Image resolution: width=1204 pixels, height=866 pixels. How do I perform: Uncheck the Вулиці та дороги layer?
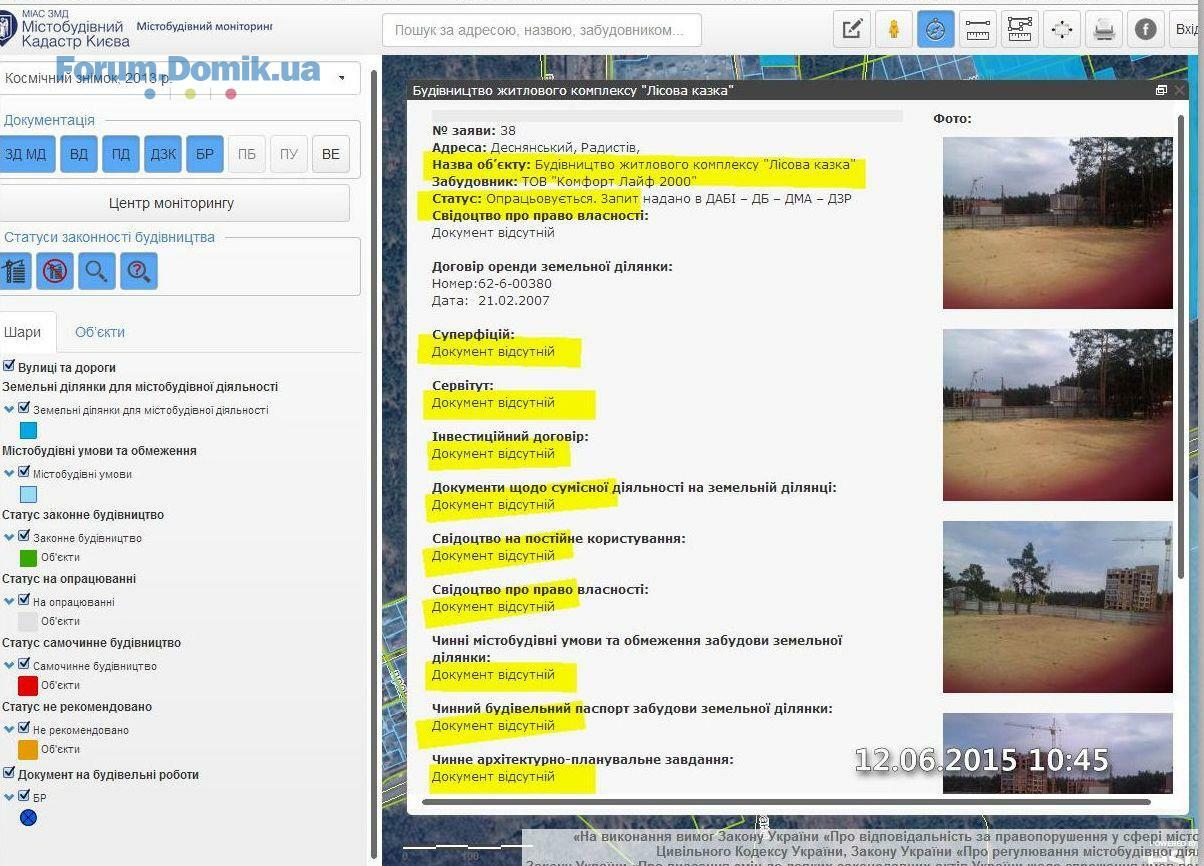click(x=9, y=367)
